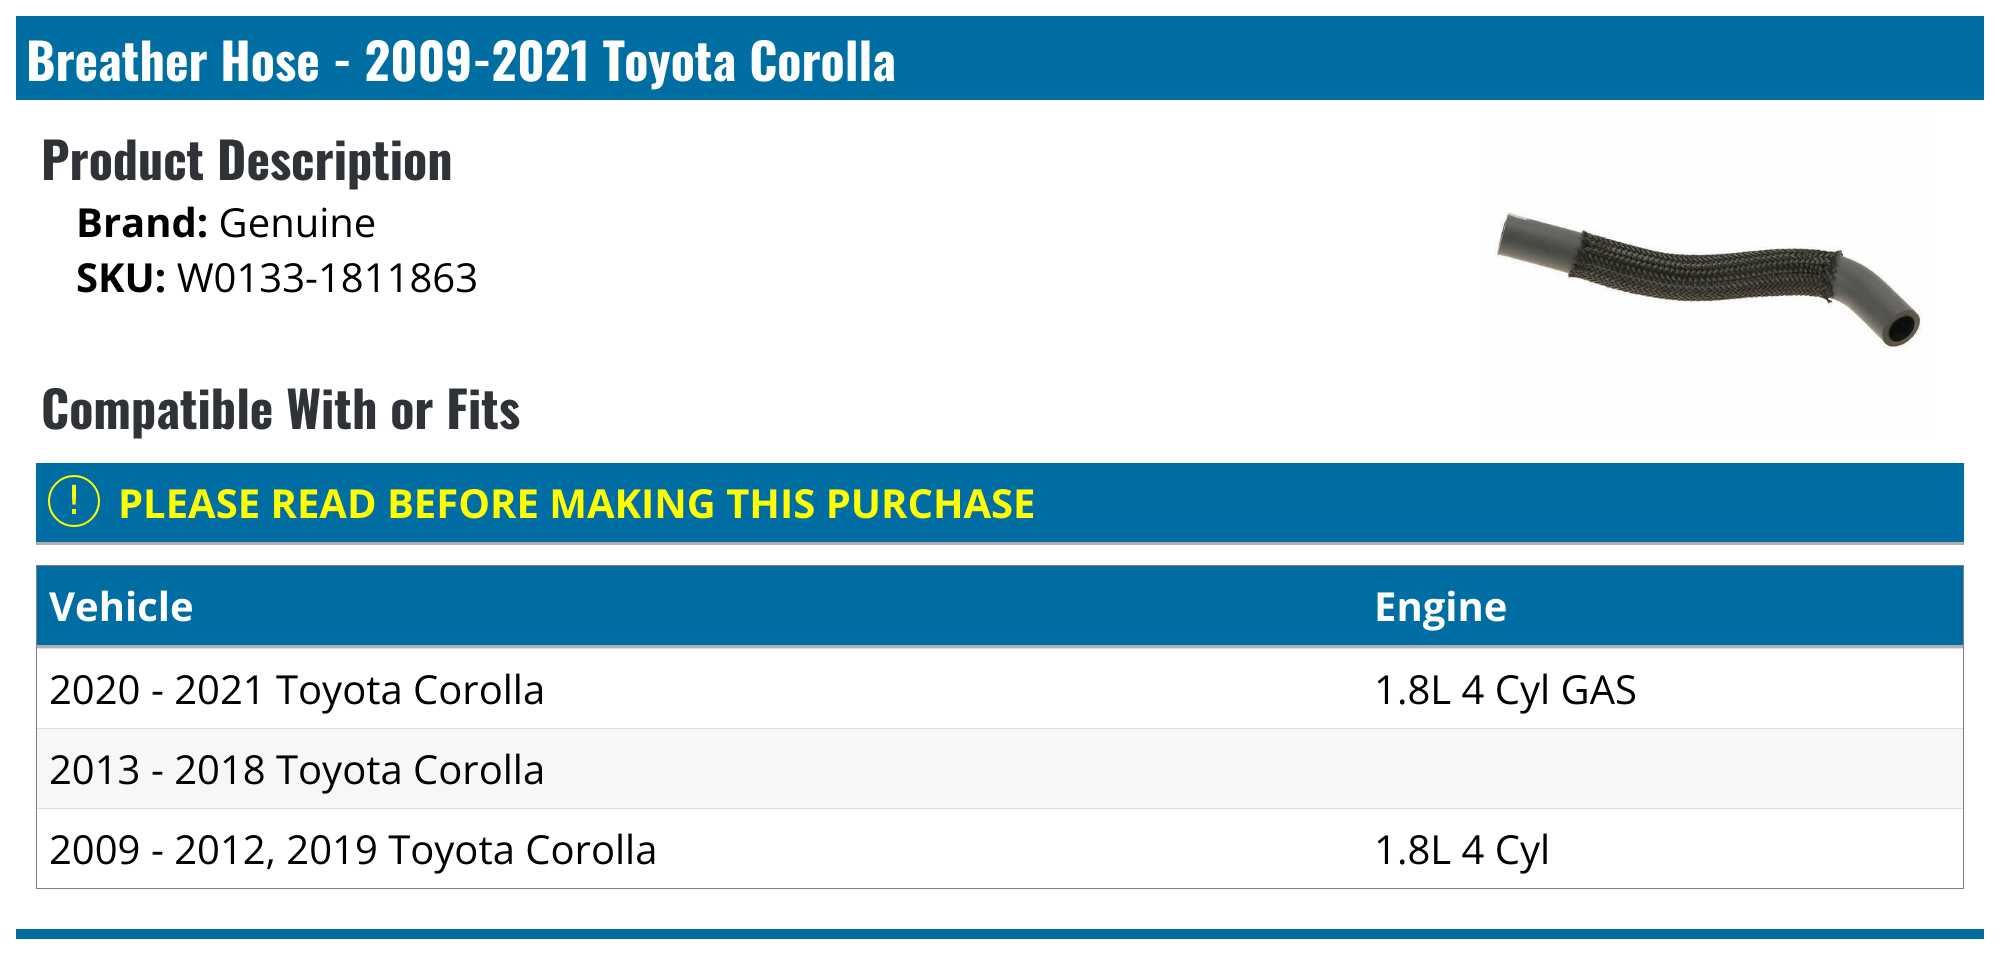Screen dimensions: 2000x955
Task: Click the Breather Hose words in the title
Action: point(173,61)
